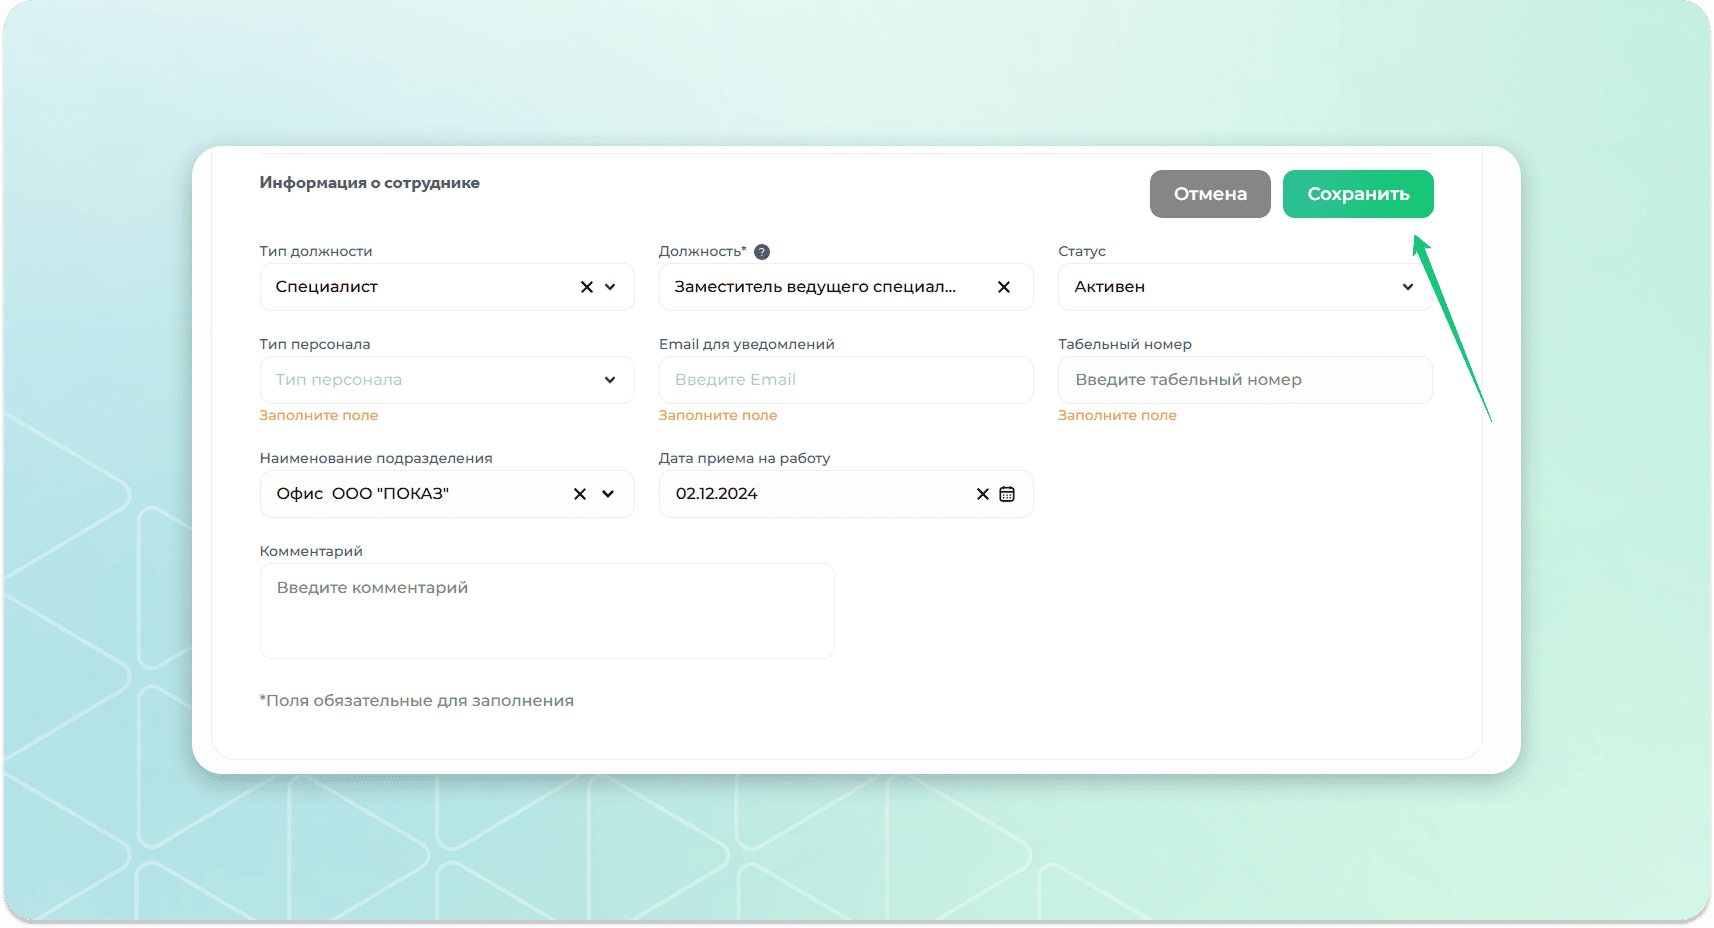The height and width of the screenshot is (928, 1714).
Task: Click the Специалист value in Тип должности
Action: pos(327,287)
